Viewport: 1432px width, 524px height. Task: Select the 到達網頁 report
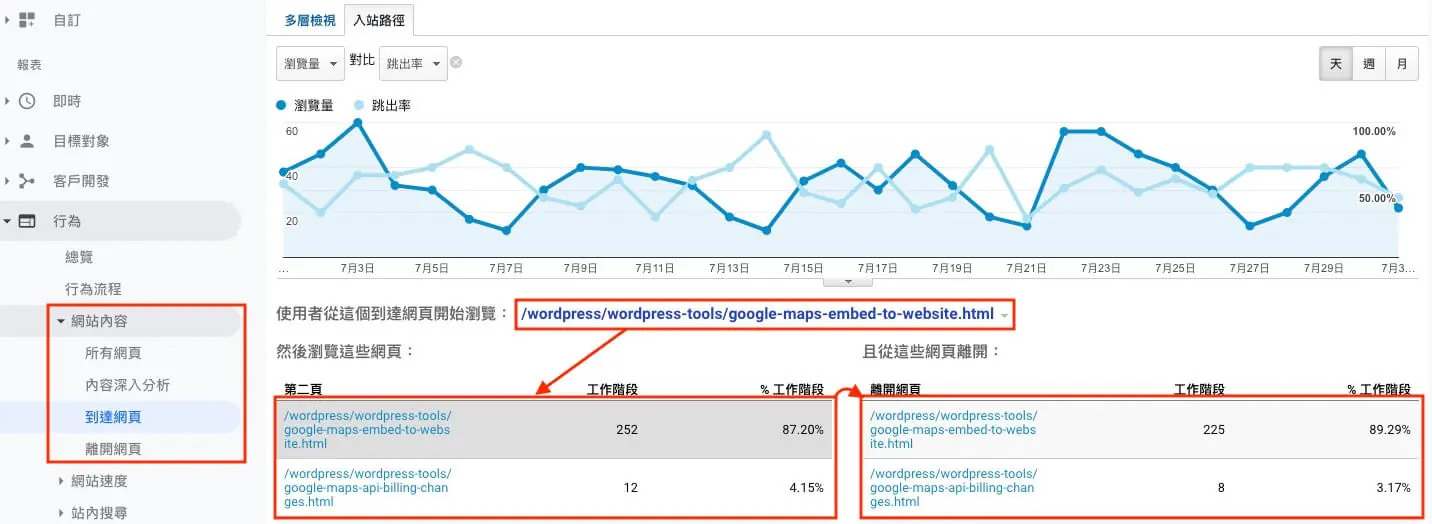(x=113, y=417)
